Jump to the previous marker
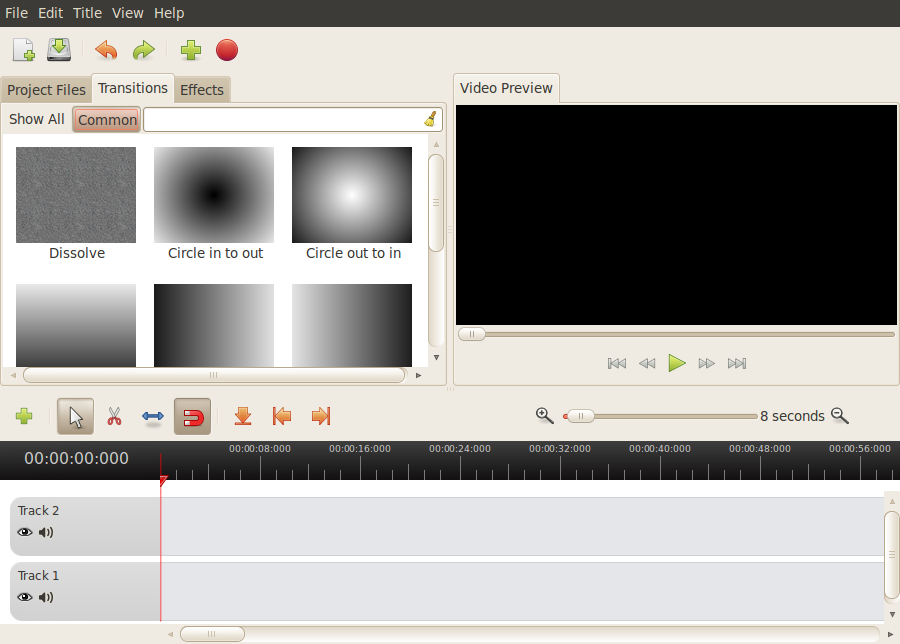Viewport: 900px width, 644px height. point(281,416)
